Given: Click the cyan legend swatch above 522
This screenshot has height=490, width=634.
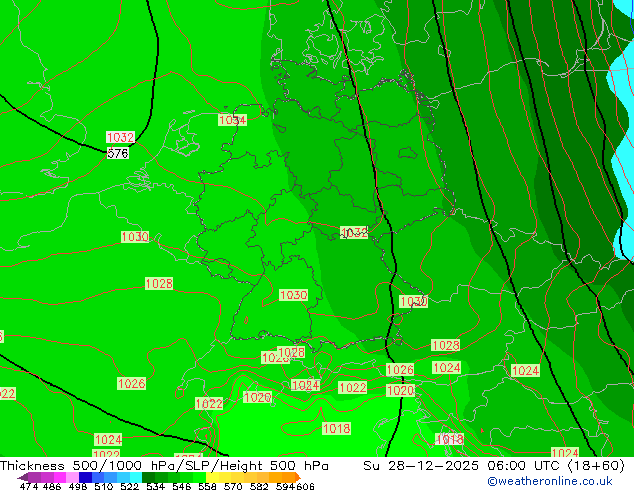Looking at the screenshot, I should pos(136,477).
